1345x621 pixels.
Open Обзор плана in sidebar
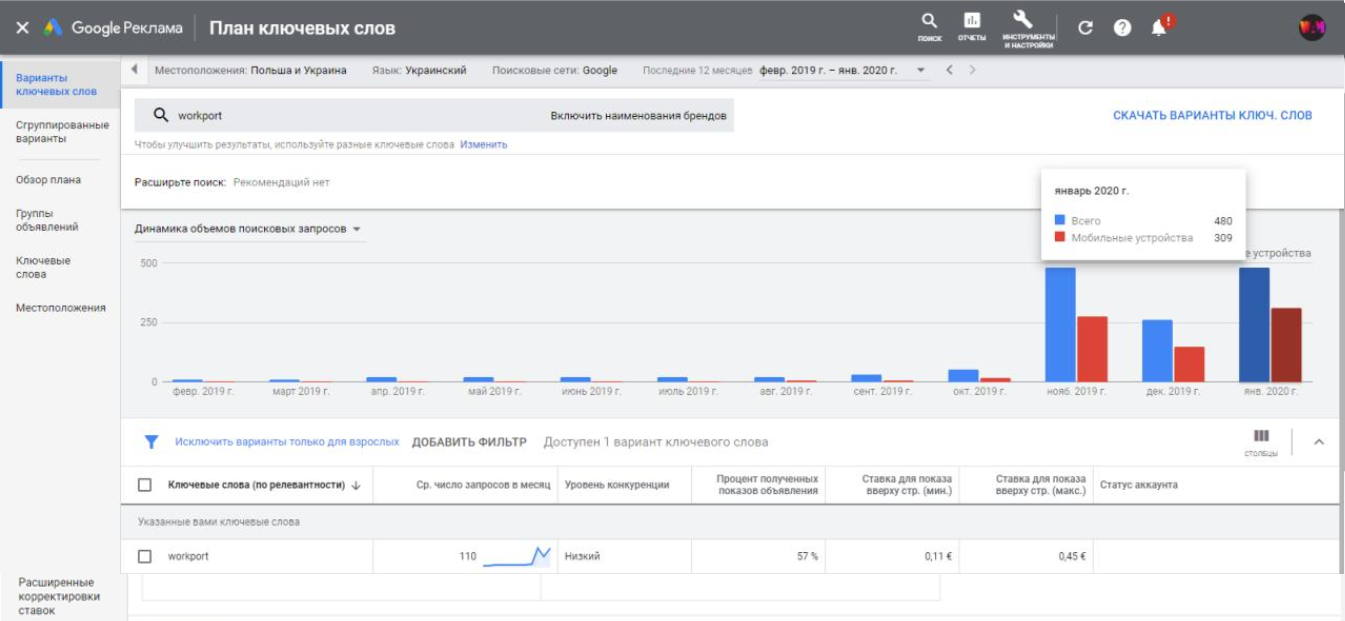click(x=48, y=180)
